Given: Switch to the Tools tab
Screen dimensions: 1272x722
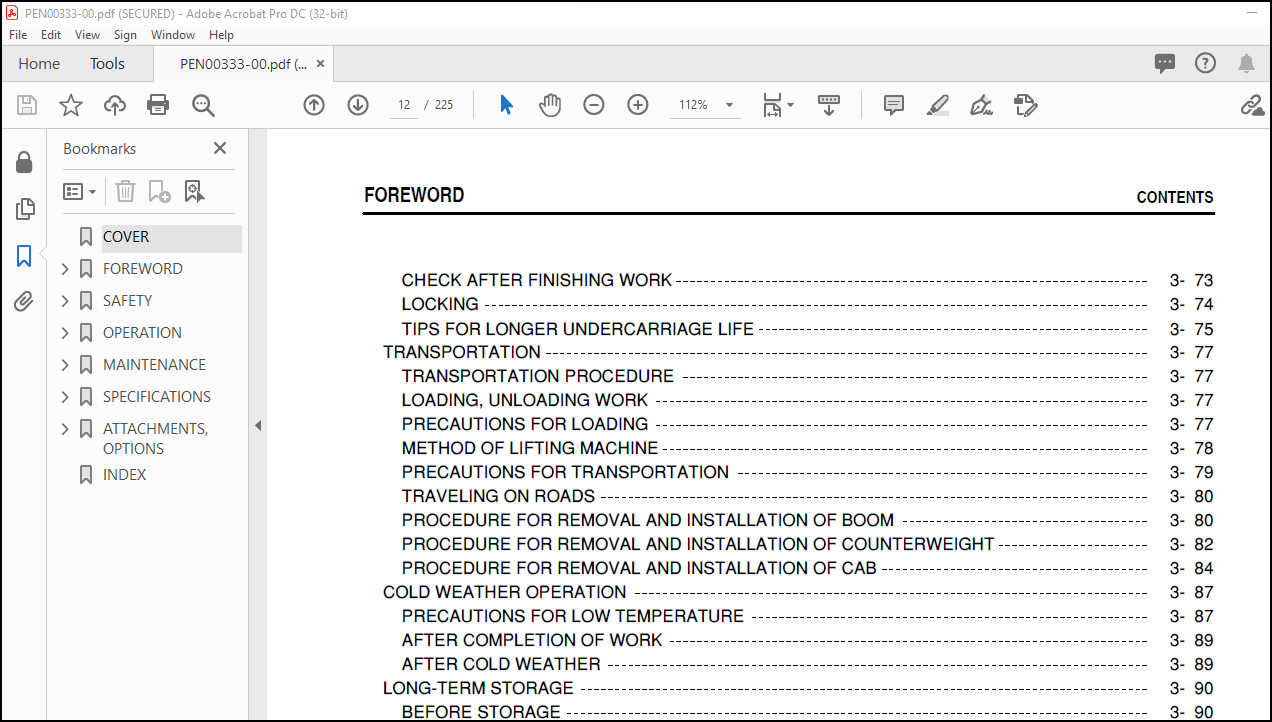Looking at the screenshot, I should 107,63.
